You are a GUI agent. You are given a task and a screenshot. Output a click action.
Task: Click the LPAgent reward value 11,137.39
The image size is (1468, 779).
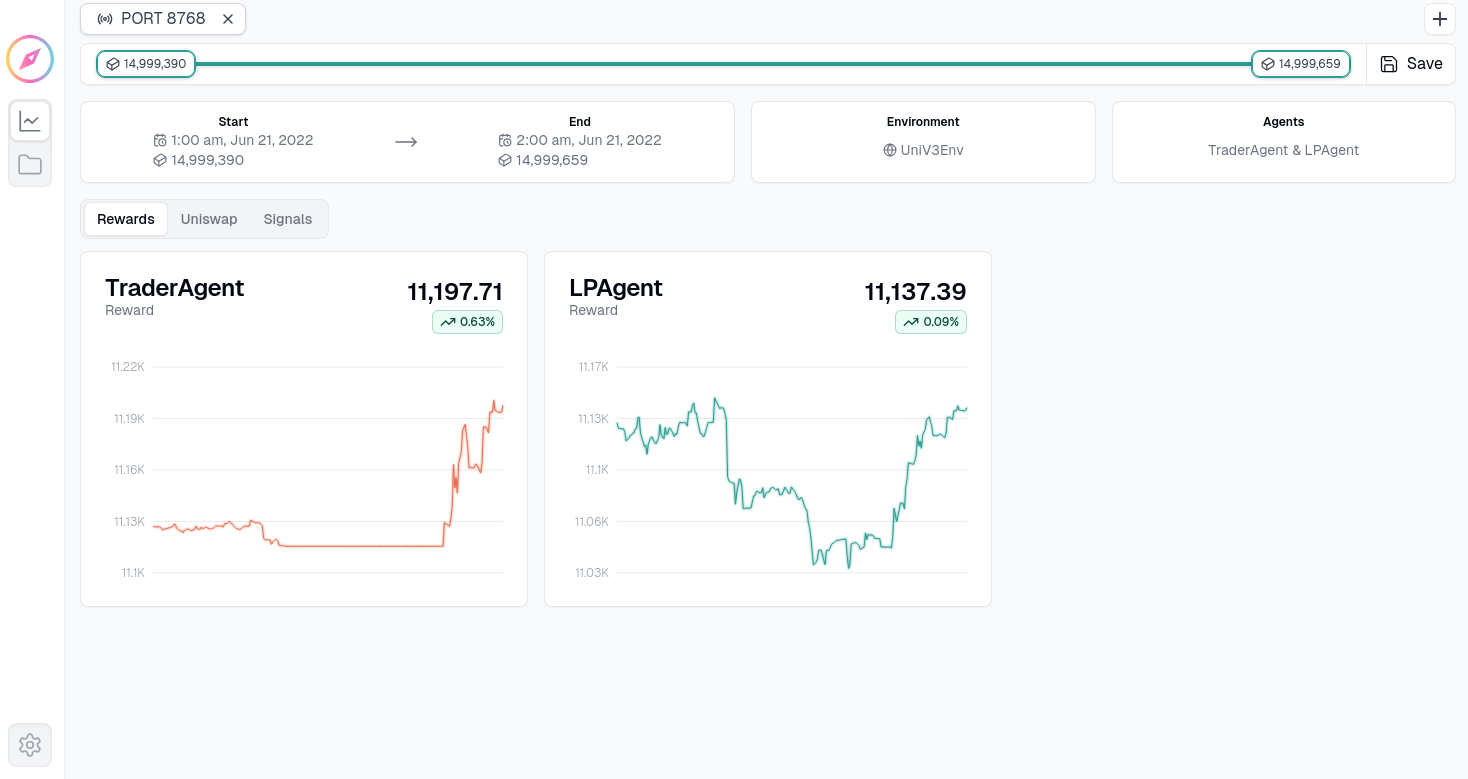pos(916,292)
